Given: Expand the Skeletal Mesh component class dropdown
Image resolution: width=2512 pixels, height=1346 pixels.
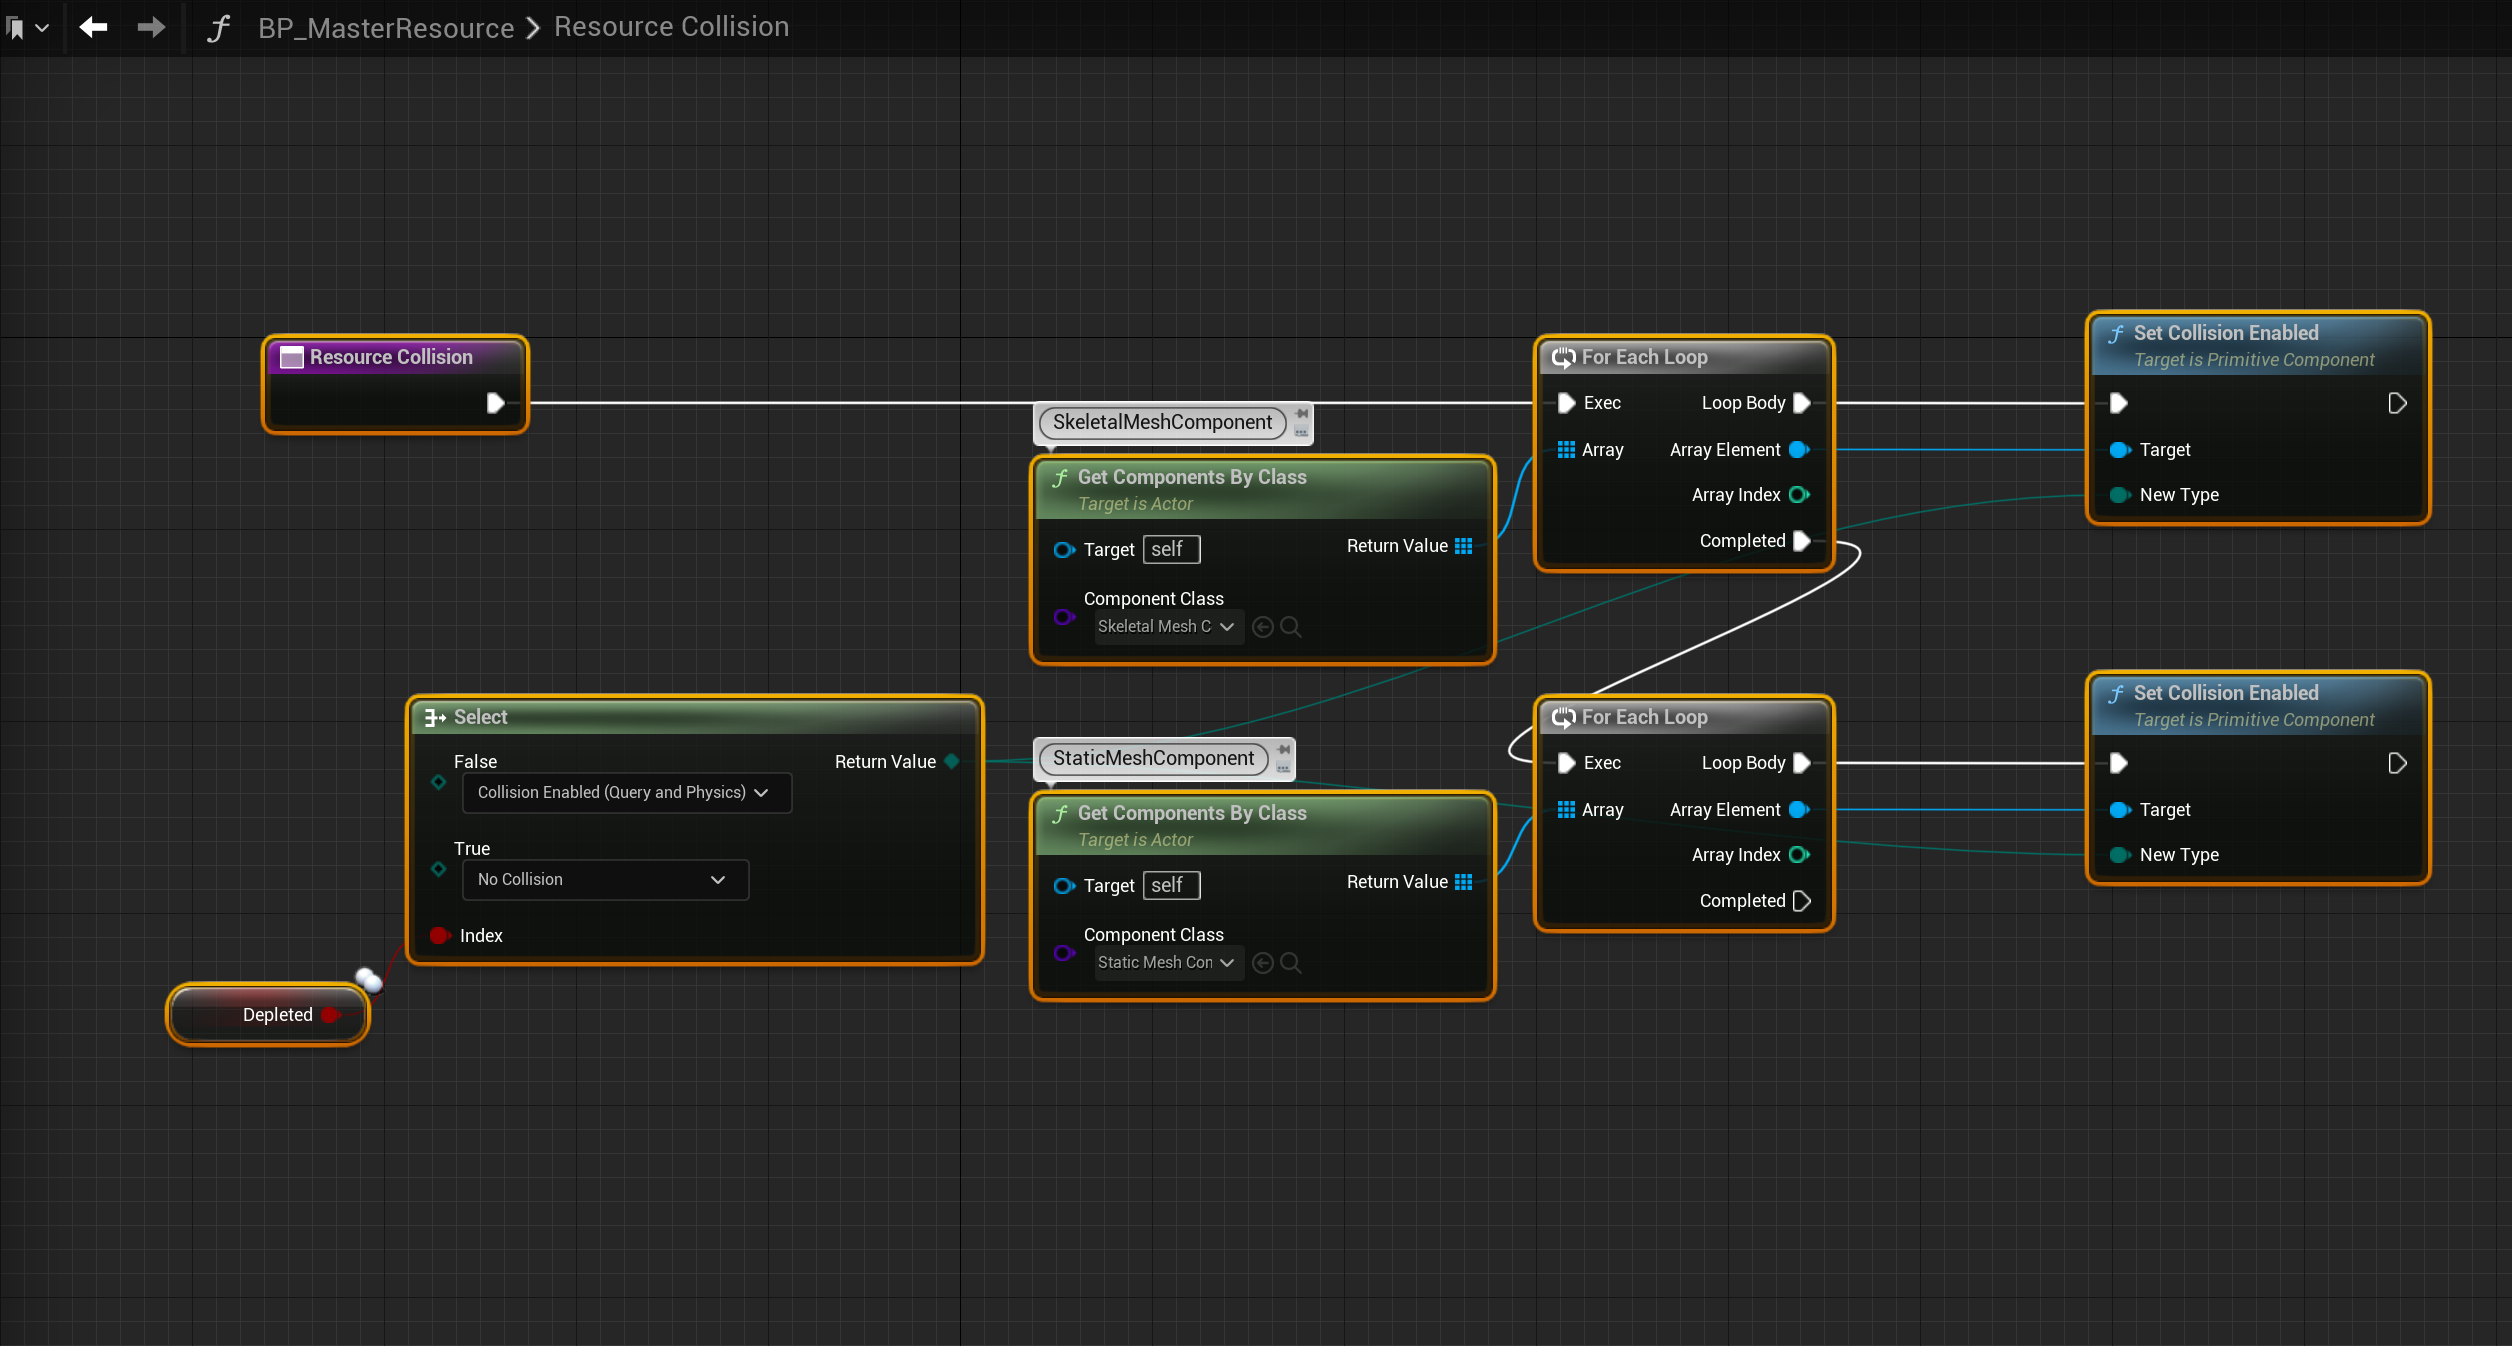Looking at the screenshot, I should 1167,627.
